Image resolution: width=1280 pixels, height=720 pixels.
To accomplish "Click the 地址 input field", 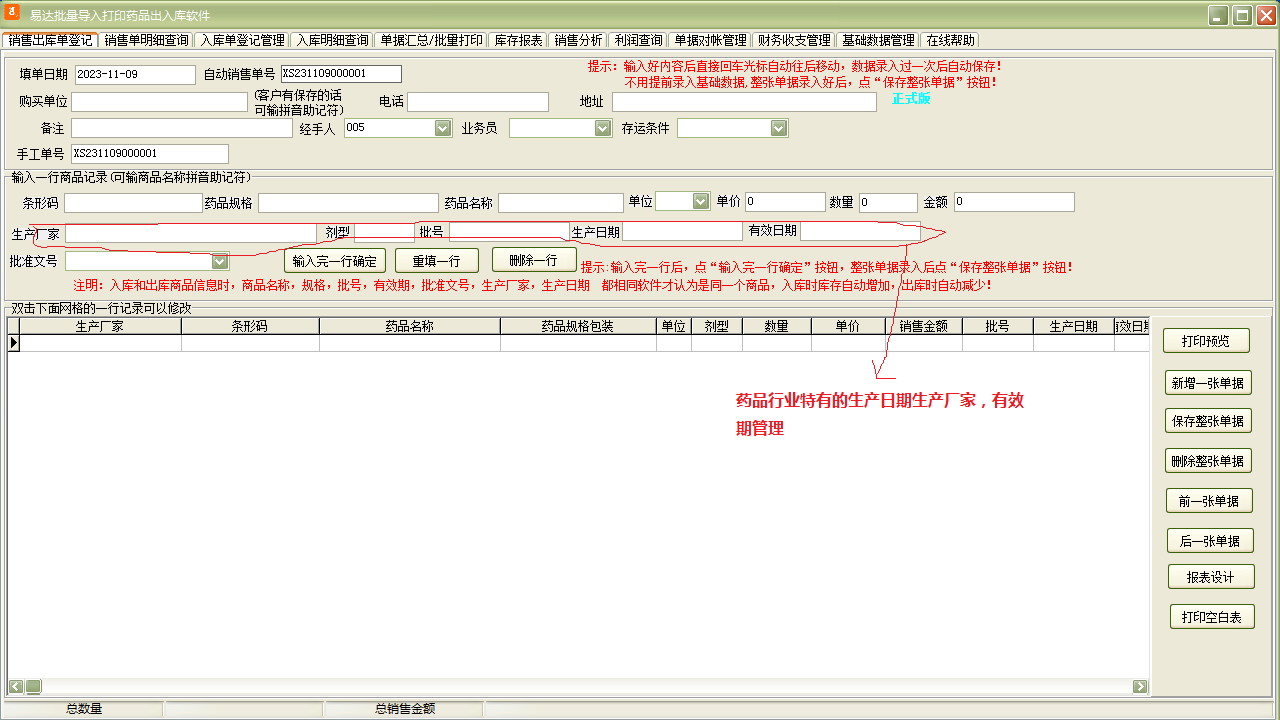I will 744,102.
